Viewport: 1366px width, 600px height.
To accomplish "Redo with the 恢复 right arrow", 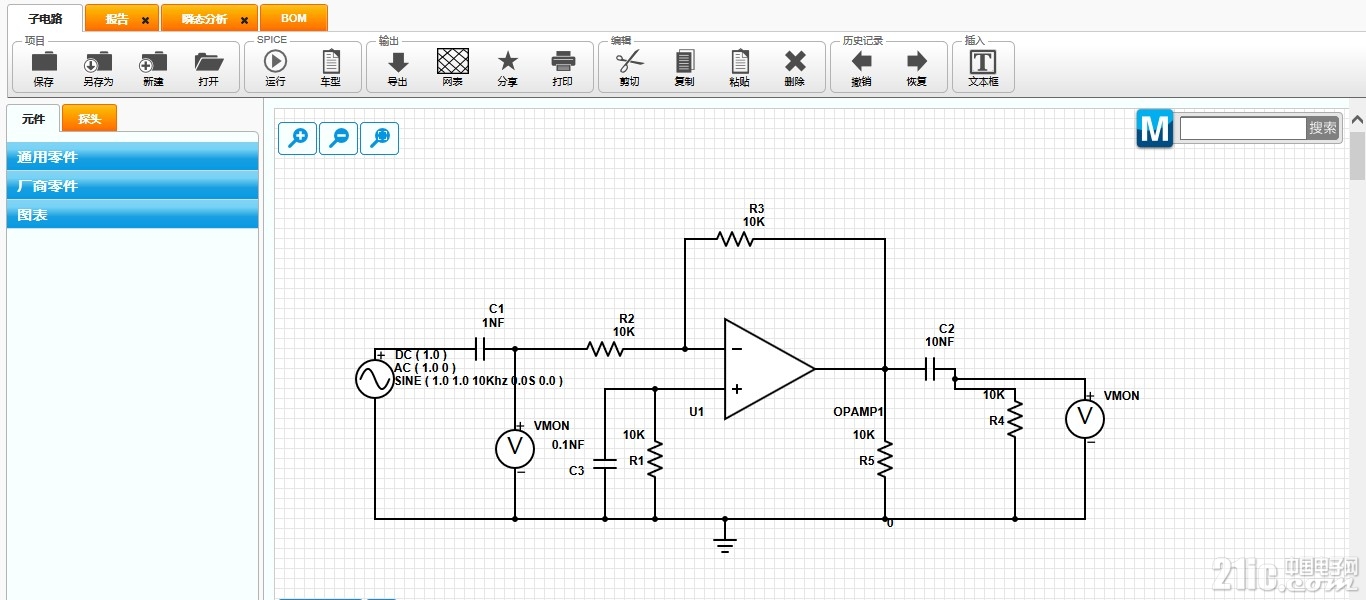I will coord(916,61).
